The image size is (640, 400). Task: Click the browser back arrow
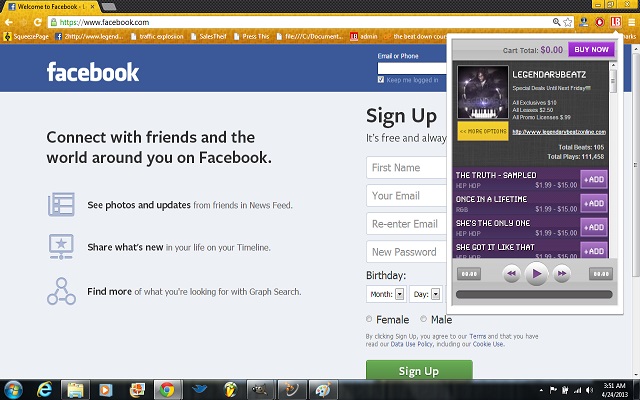(x=9, y=22)
